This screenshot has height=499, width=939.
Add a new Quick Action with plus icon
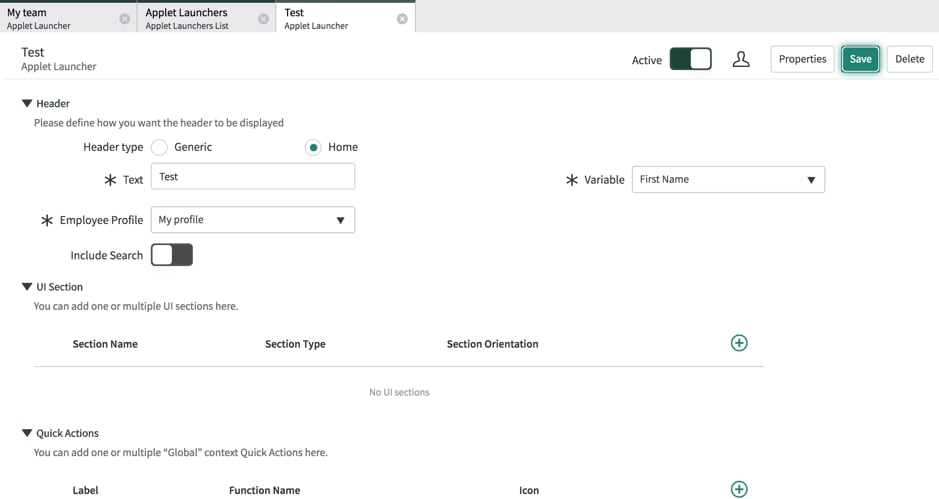[x=739, y=489]
